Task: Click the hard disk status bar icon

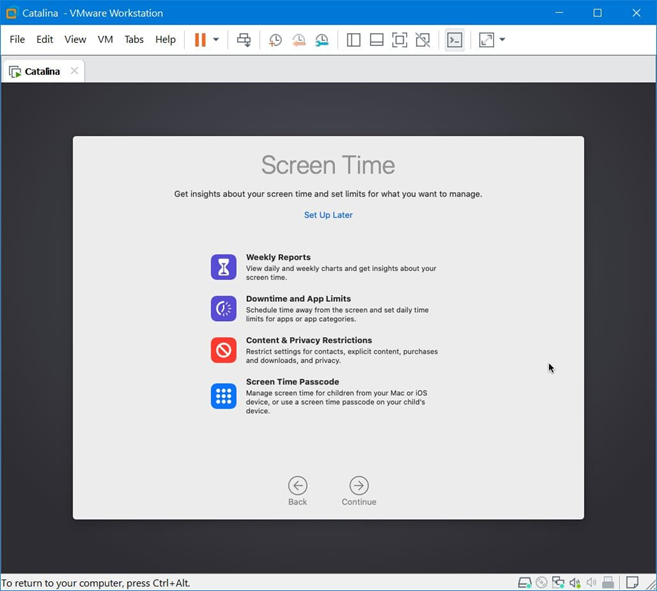Action: (525, 582)
